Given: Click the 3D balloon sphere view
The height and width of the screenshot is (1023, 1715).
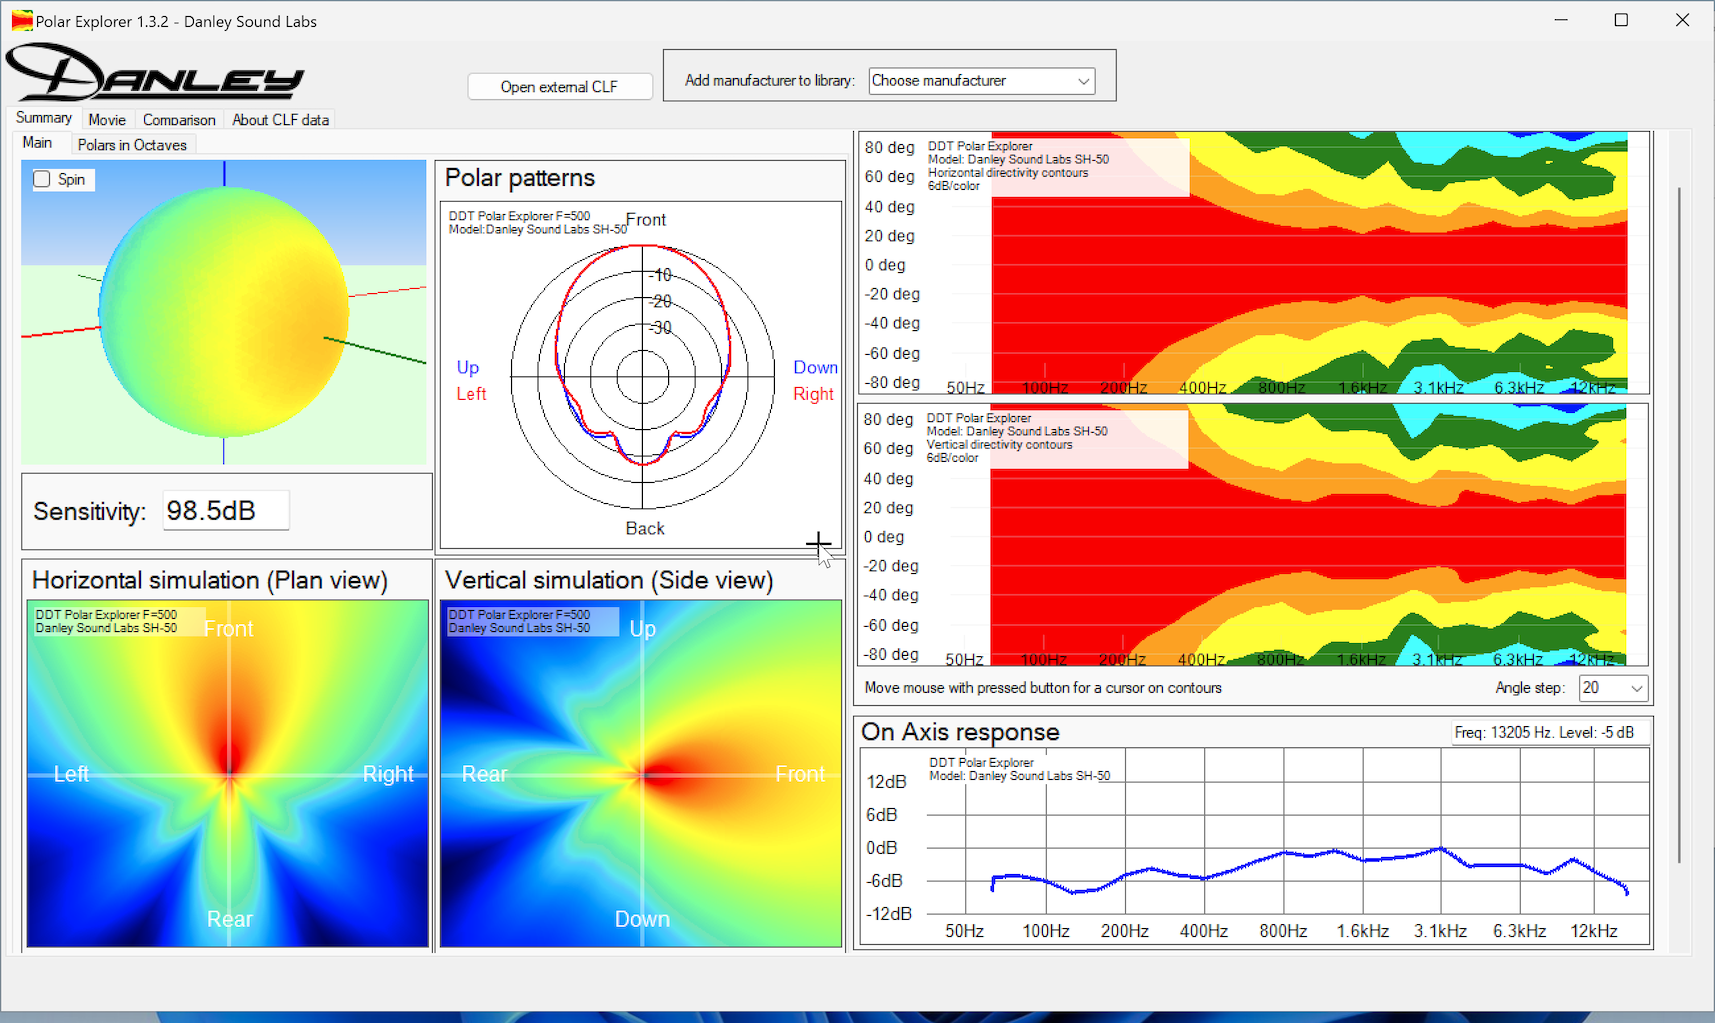Looking at the screenshot, I should click(x=224, y=312).
